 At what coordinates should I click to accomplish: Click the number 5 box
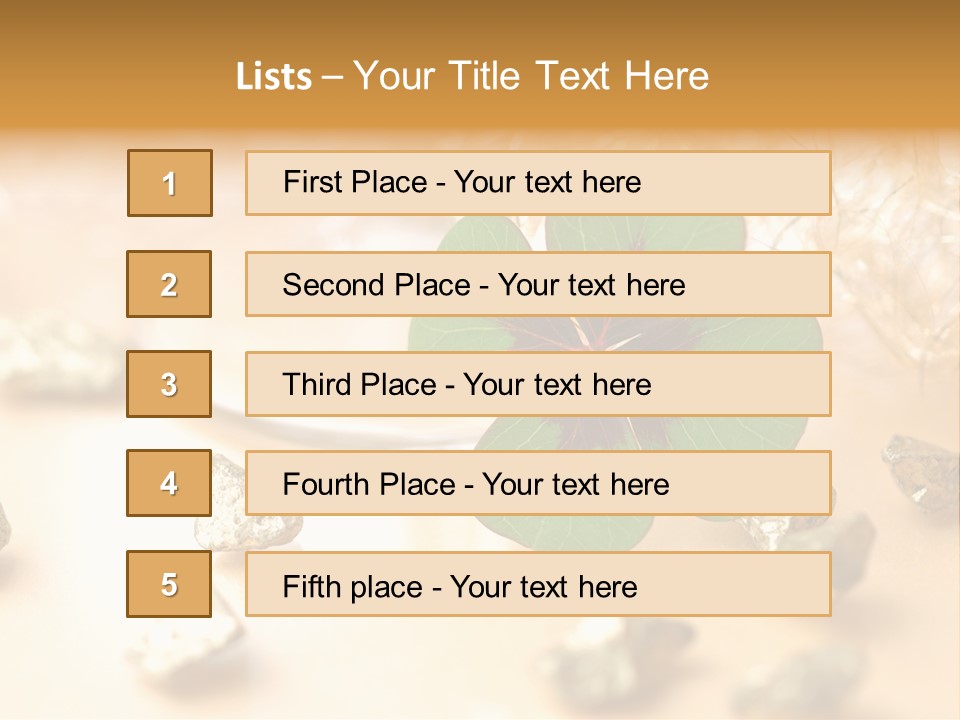[x=169, y=584]
